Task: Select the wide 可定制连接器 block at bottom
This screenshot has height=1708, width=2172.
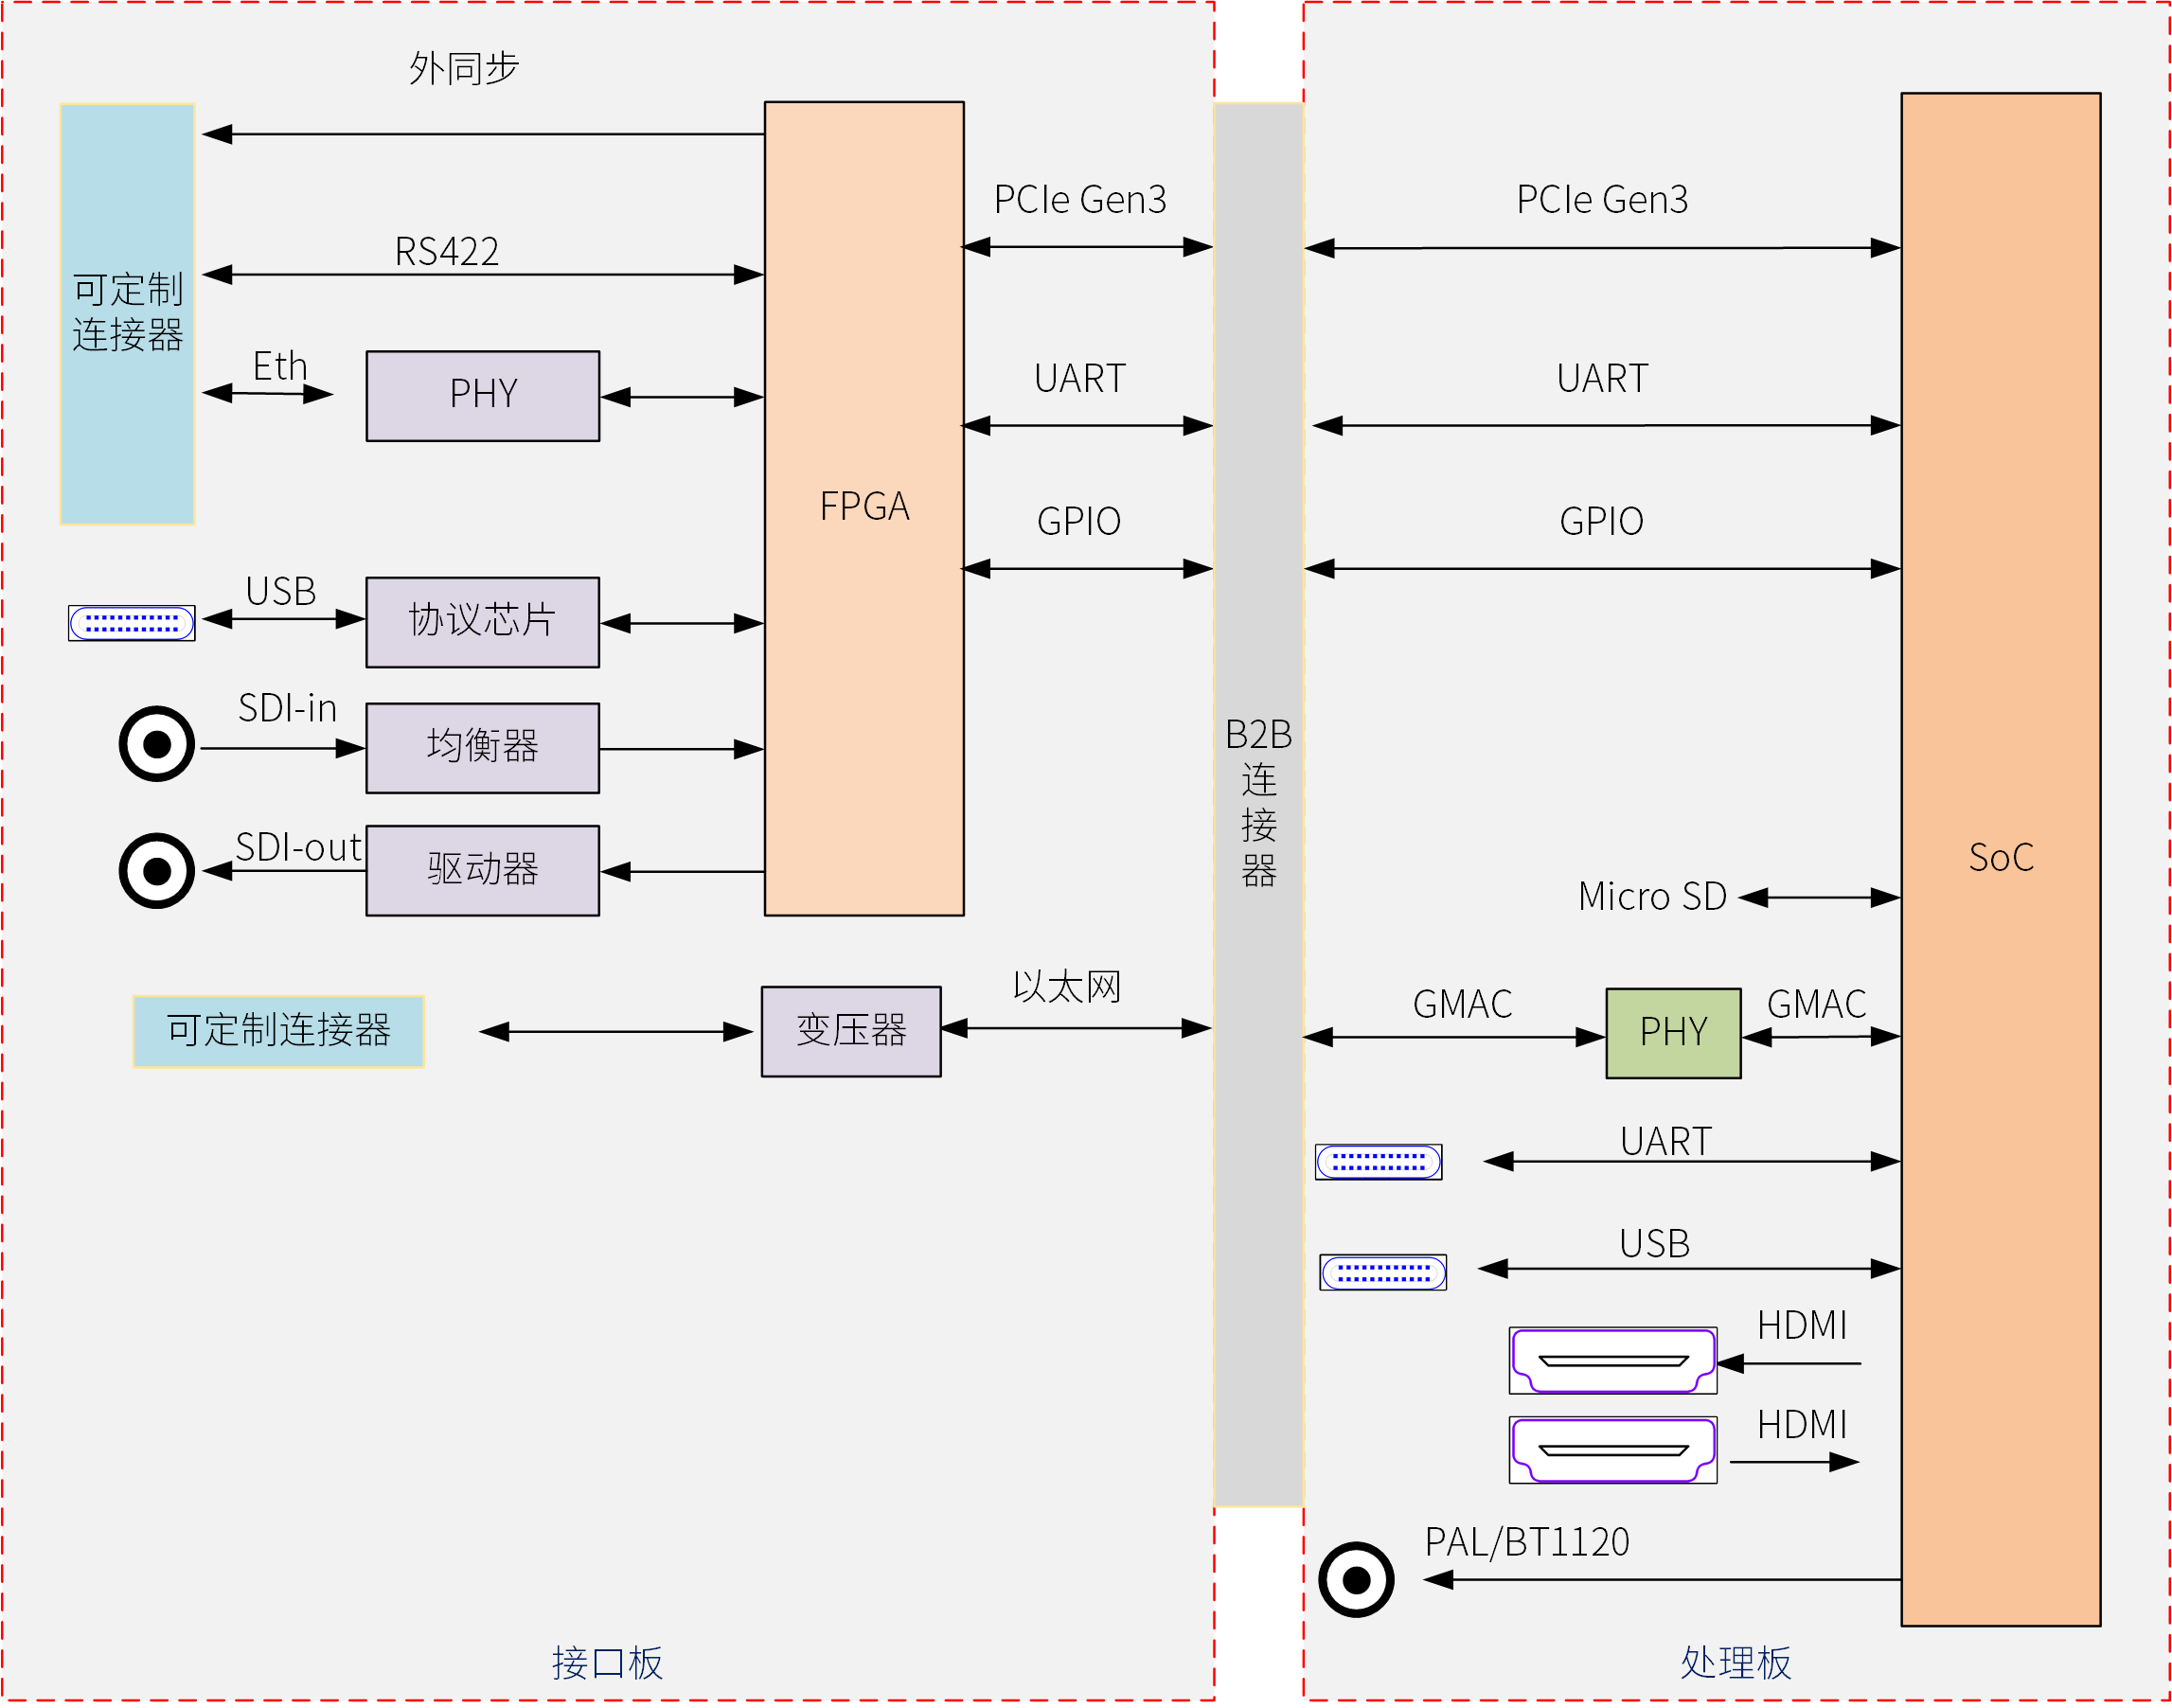Action: pos(278,1031)
